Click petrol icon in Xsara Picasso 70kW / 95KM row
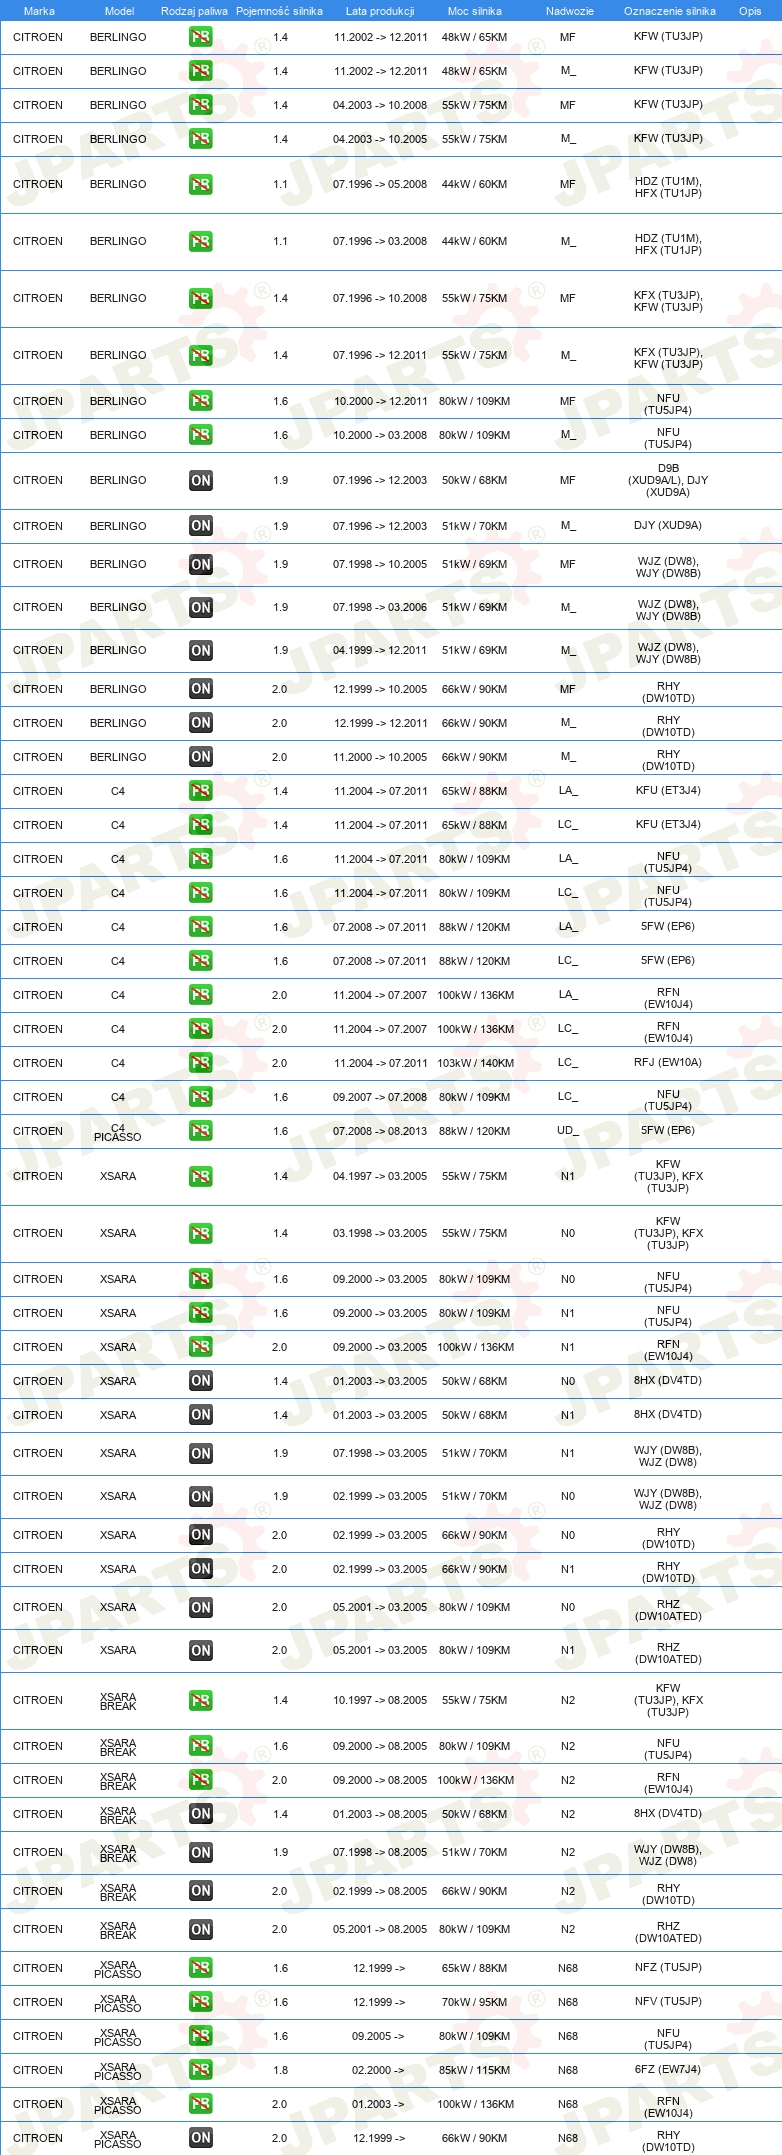Image resolution: width=782 pixels, height=2155 pixels. (201, 2002)
